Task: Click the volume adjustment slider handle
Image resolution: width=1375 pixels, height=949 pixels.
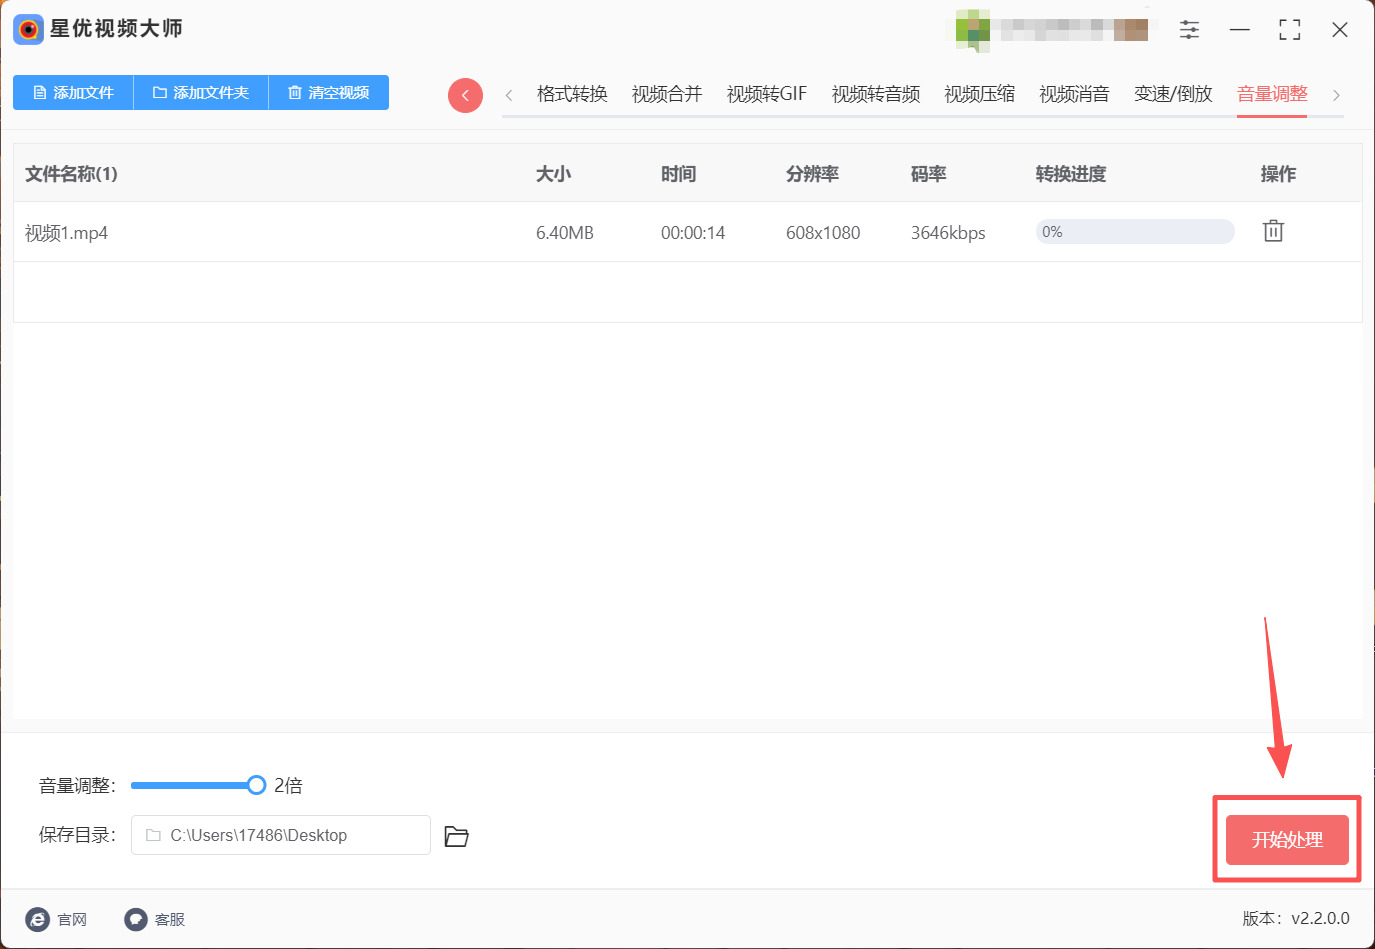Action: (256, 785)
